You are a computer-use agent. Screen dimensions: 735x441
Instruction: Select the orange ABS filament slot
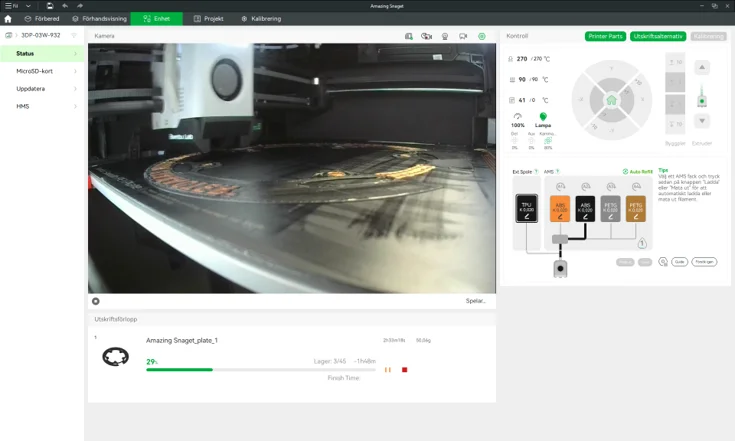(x=560, y=208)
